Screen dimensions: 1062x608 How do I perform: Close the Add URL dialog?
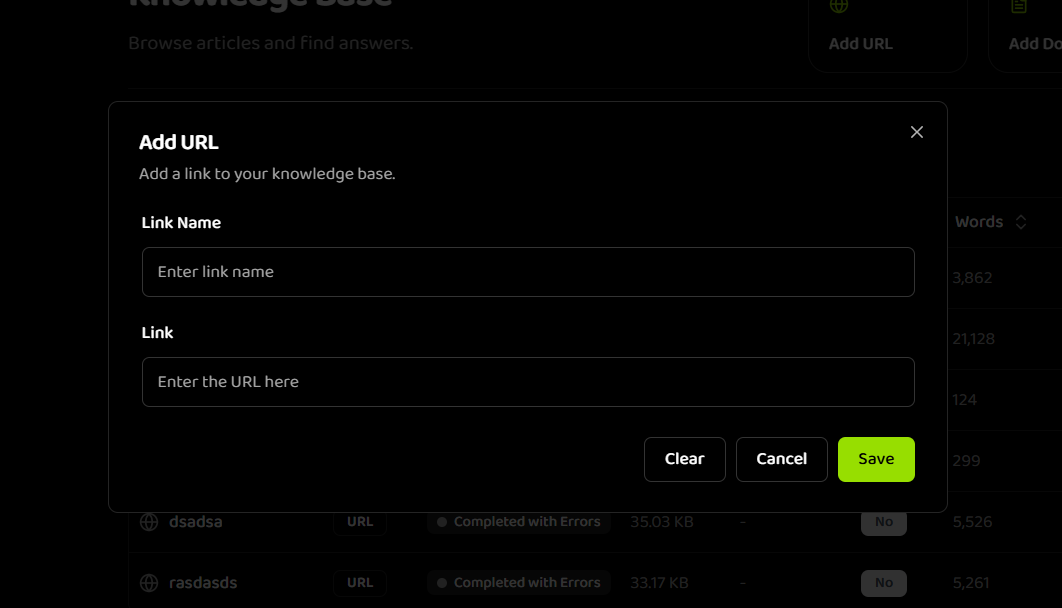[916, 131]
